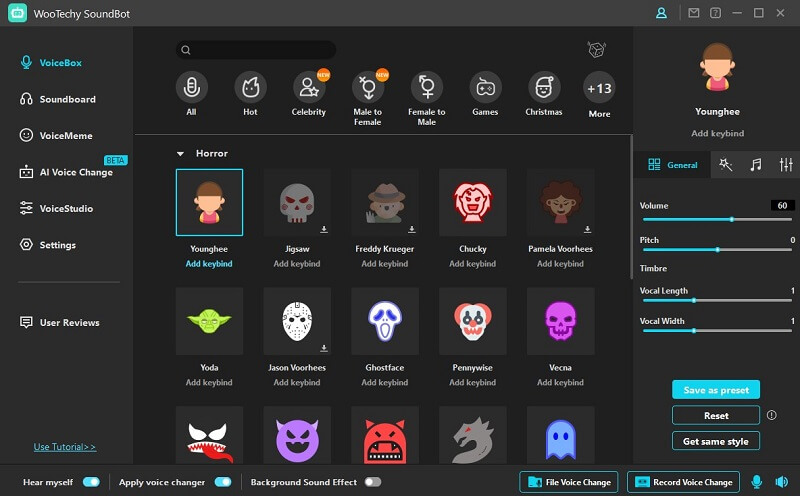Open the mail message icon
The width and height of the screenshot is (800, 496).
(x=693, y=13)
